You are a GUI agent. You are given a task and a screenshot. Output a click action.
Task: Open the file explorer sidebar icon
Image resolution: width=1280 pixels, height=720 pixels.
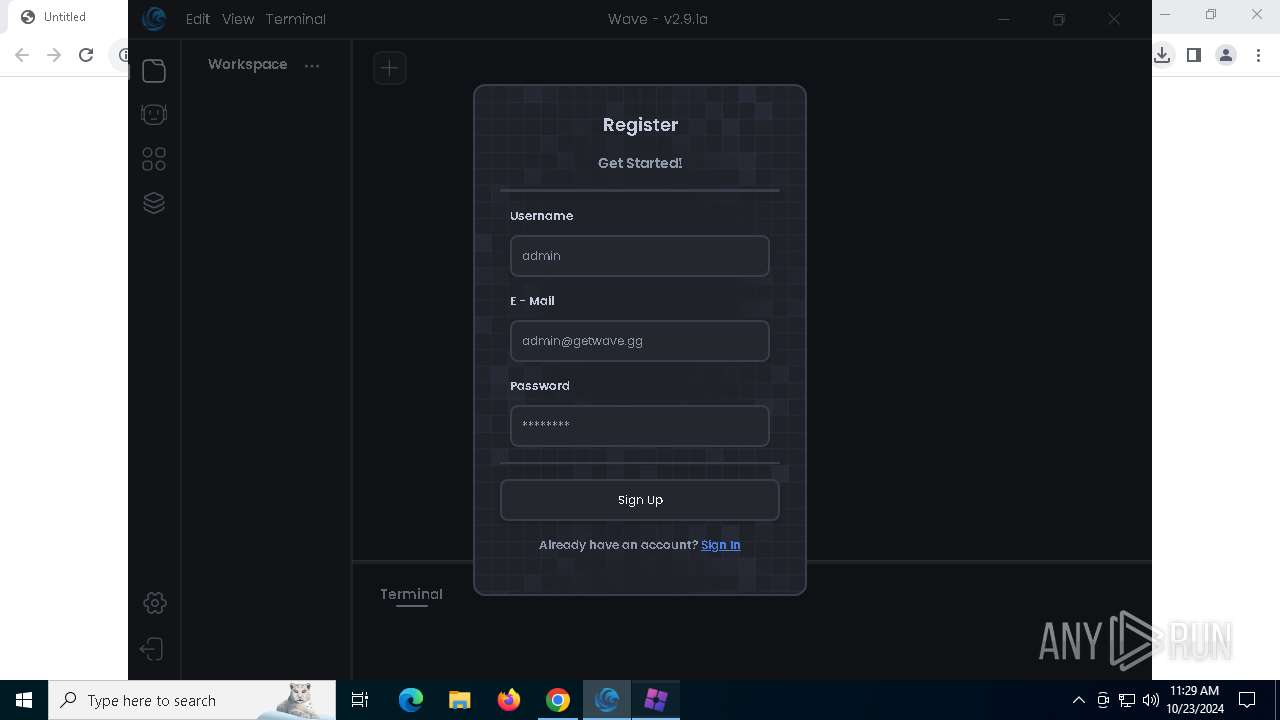(154, 71)
